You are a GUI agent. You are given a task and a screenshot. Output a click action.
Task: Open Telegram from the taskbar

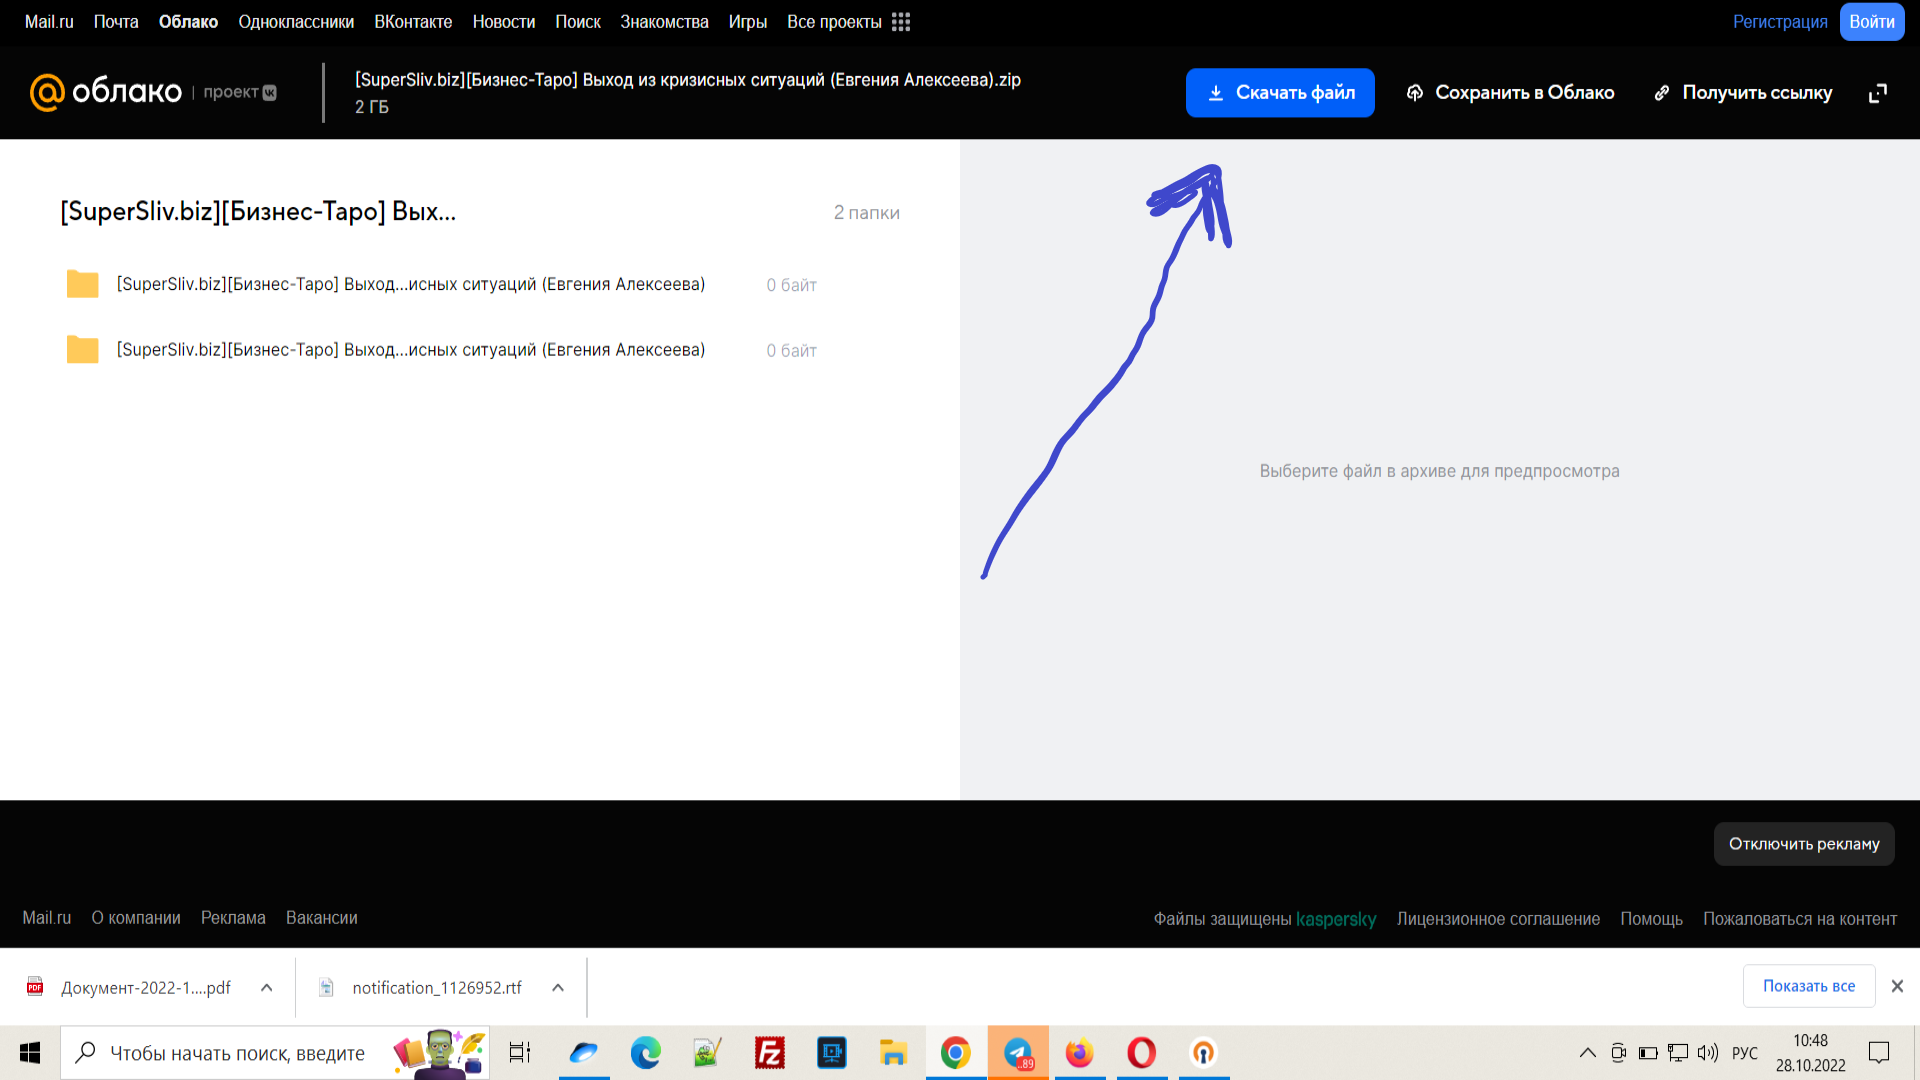point(1018,1053)
